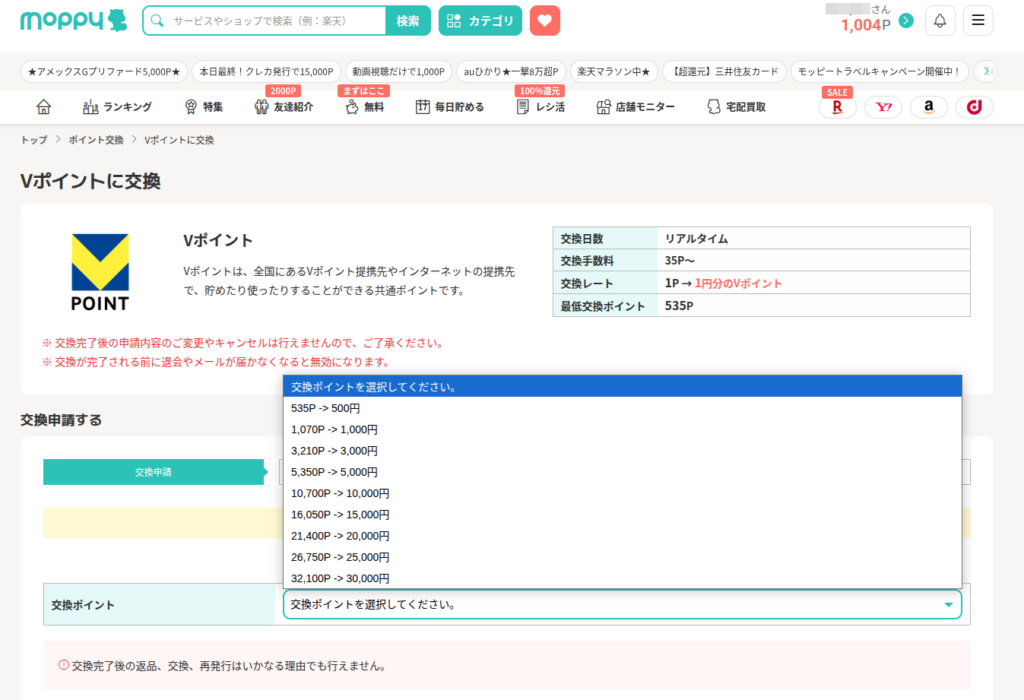Click ポイント交換 breadcrumb link
This screenshot has width=1024, height=700.
click(96, 140)
